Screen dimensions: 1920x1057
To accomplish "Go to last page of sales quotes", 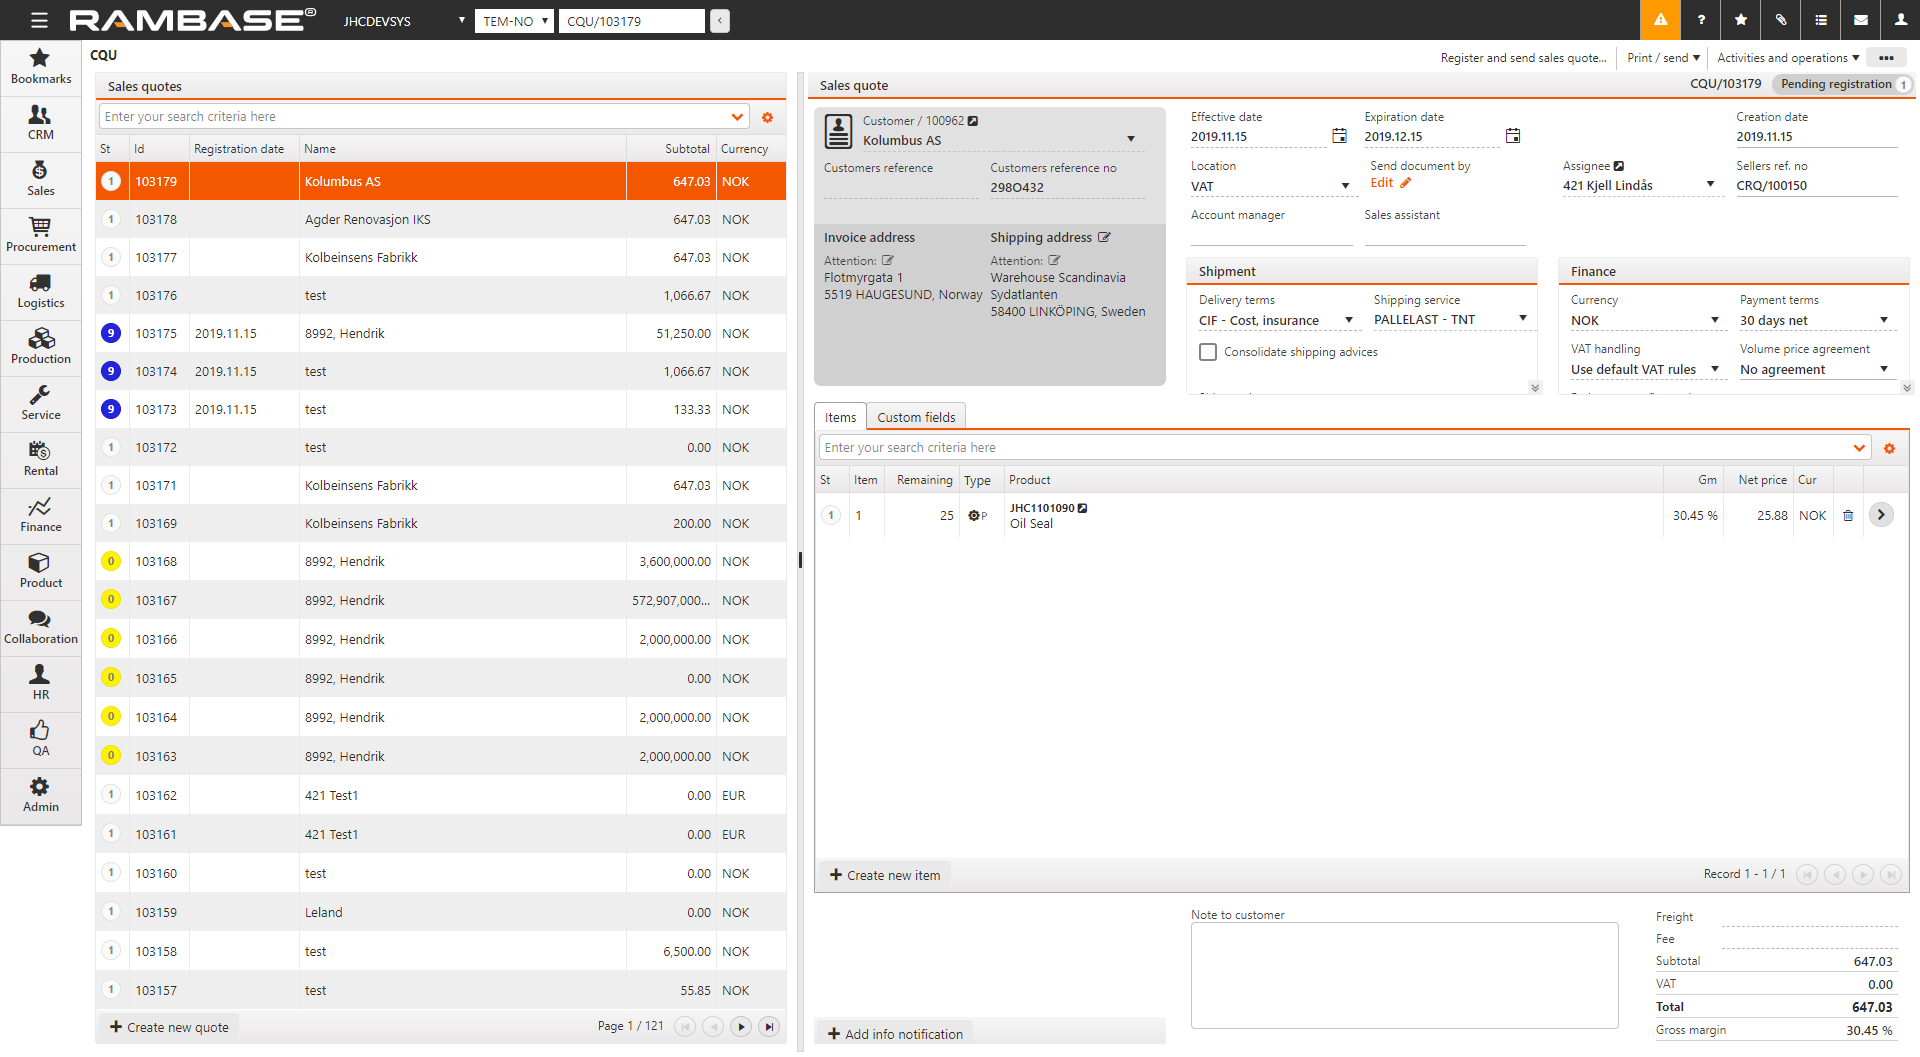I will pos(769,1026).
